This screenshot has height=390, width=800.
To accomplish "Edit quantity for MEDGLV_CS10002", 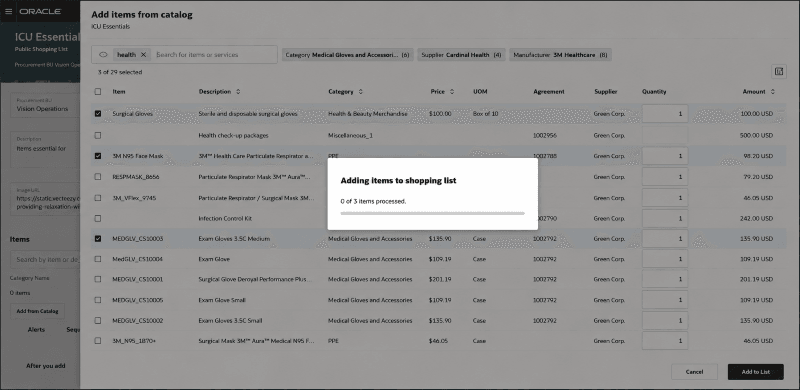I will [665, 321].
